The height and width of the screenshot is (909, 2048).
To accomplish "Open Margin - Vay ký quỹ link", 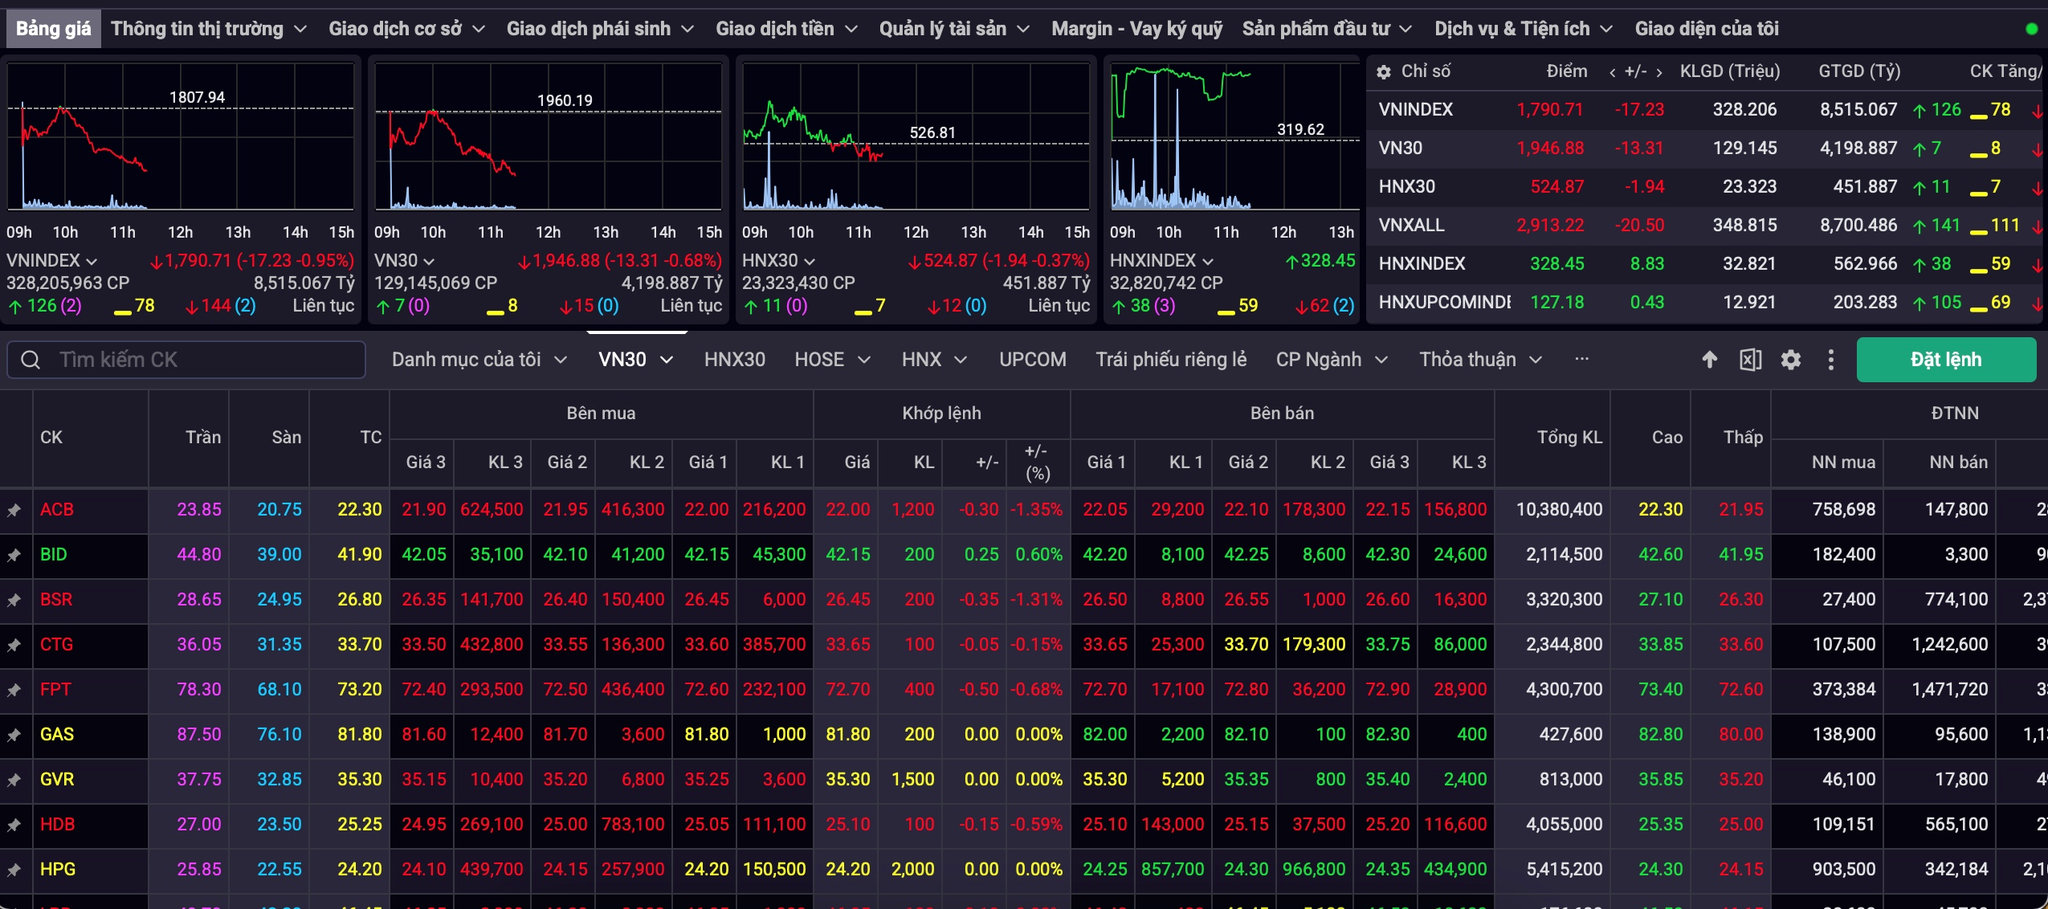I will point(1137,29).
